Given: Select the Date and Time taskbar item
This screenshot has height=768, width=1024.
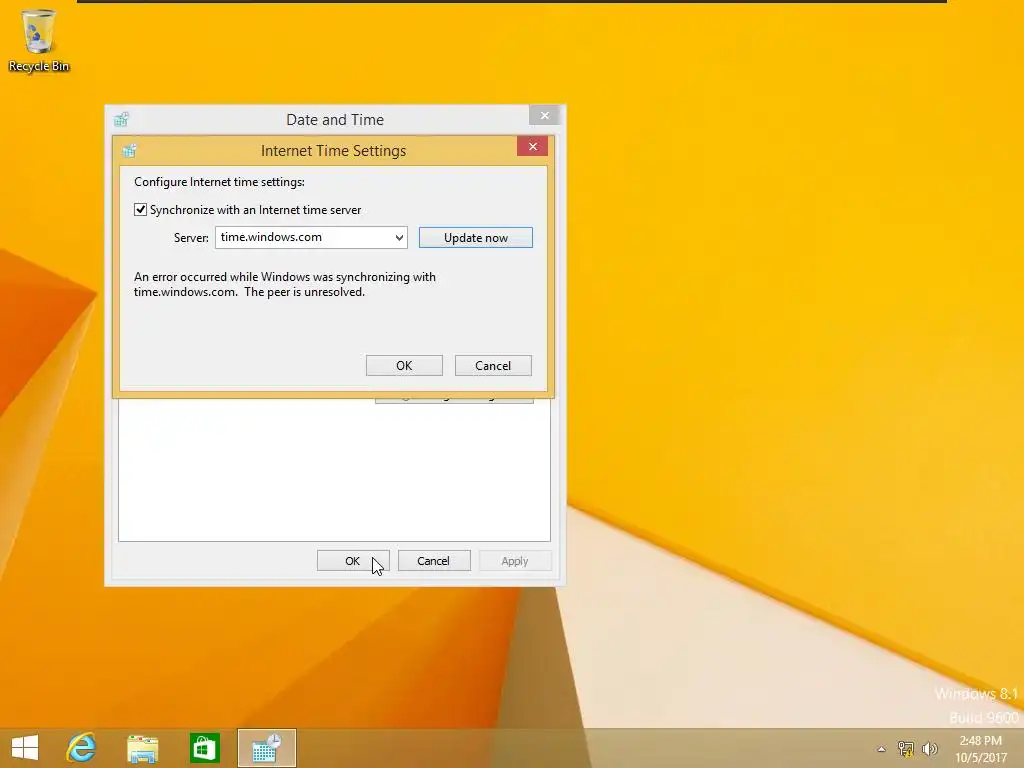Looking at the screenshot, I should click(266, 748).
